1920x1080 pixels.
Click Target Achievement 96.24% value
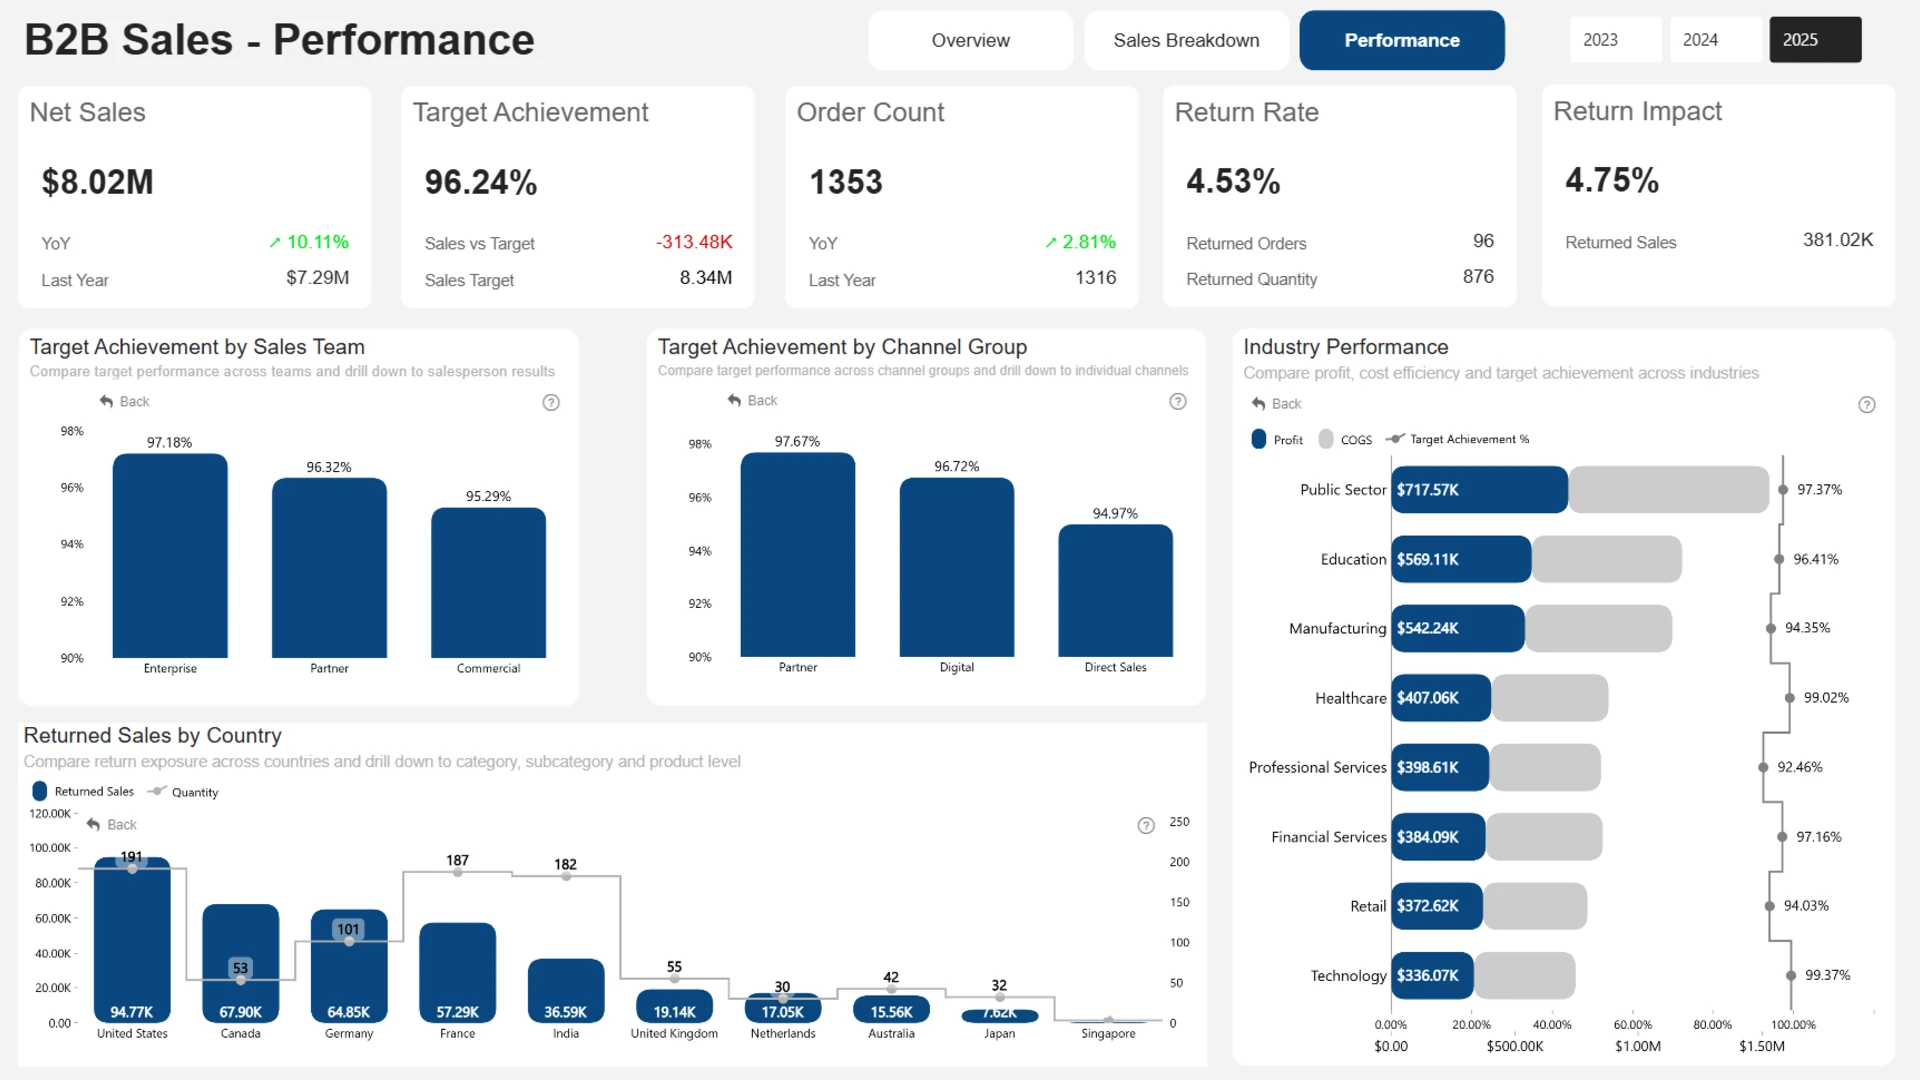[481, 182]
